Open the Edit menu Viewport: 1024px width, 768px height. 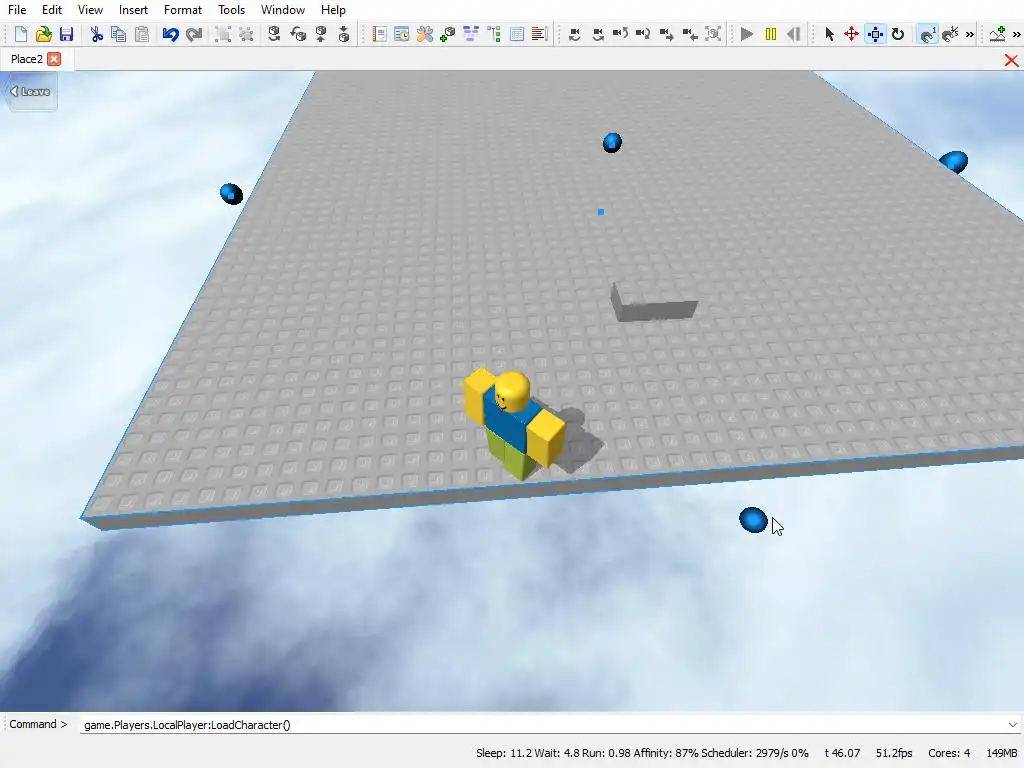[52, 10]
